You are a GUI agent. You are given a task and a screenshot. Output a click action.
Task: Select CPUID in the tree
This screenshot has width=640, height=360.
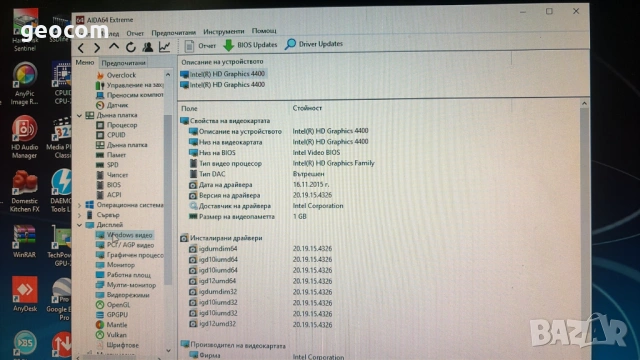pyautogui.click(x=111, y=135)
